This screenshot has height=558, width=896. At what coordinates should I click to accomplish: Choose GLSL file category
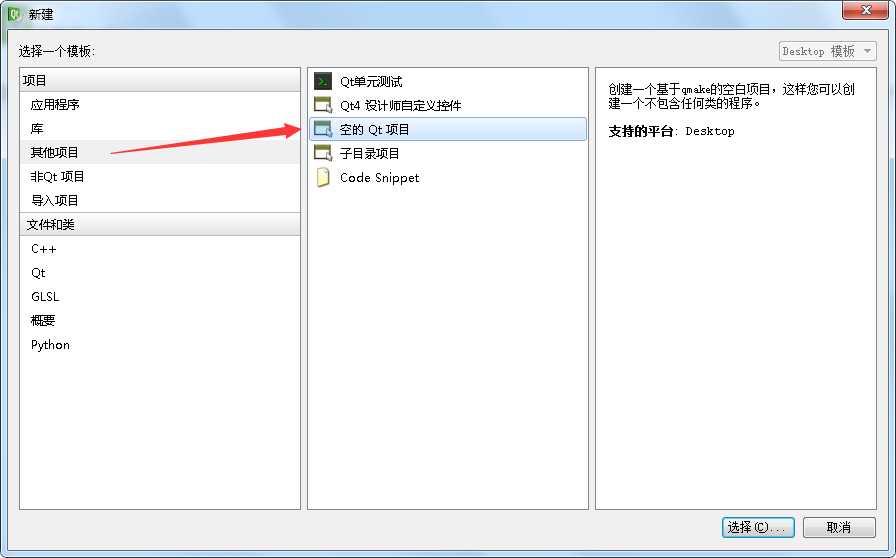[x=159, y=297]
